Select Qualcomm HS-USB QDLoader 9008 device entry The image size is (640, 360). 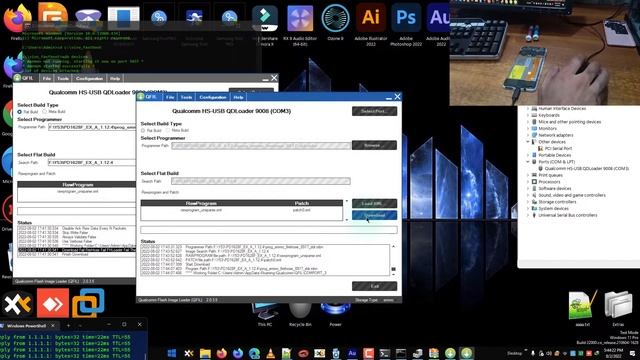click(587, 169)
